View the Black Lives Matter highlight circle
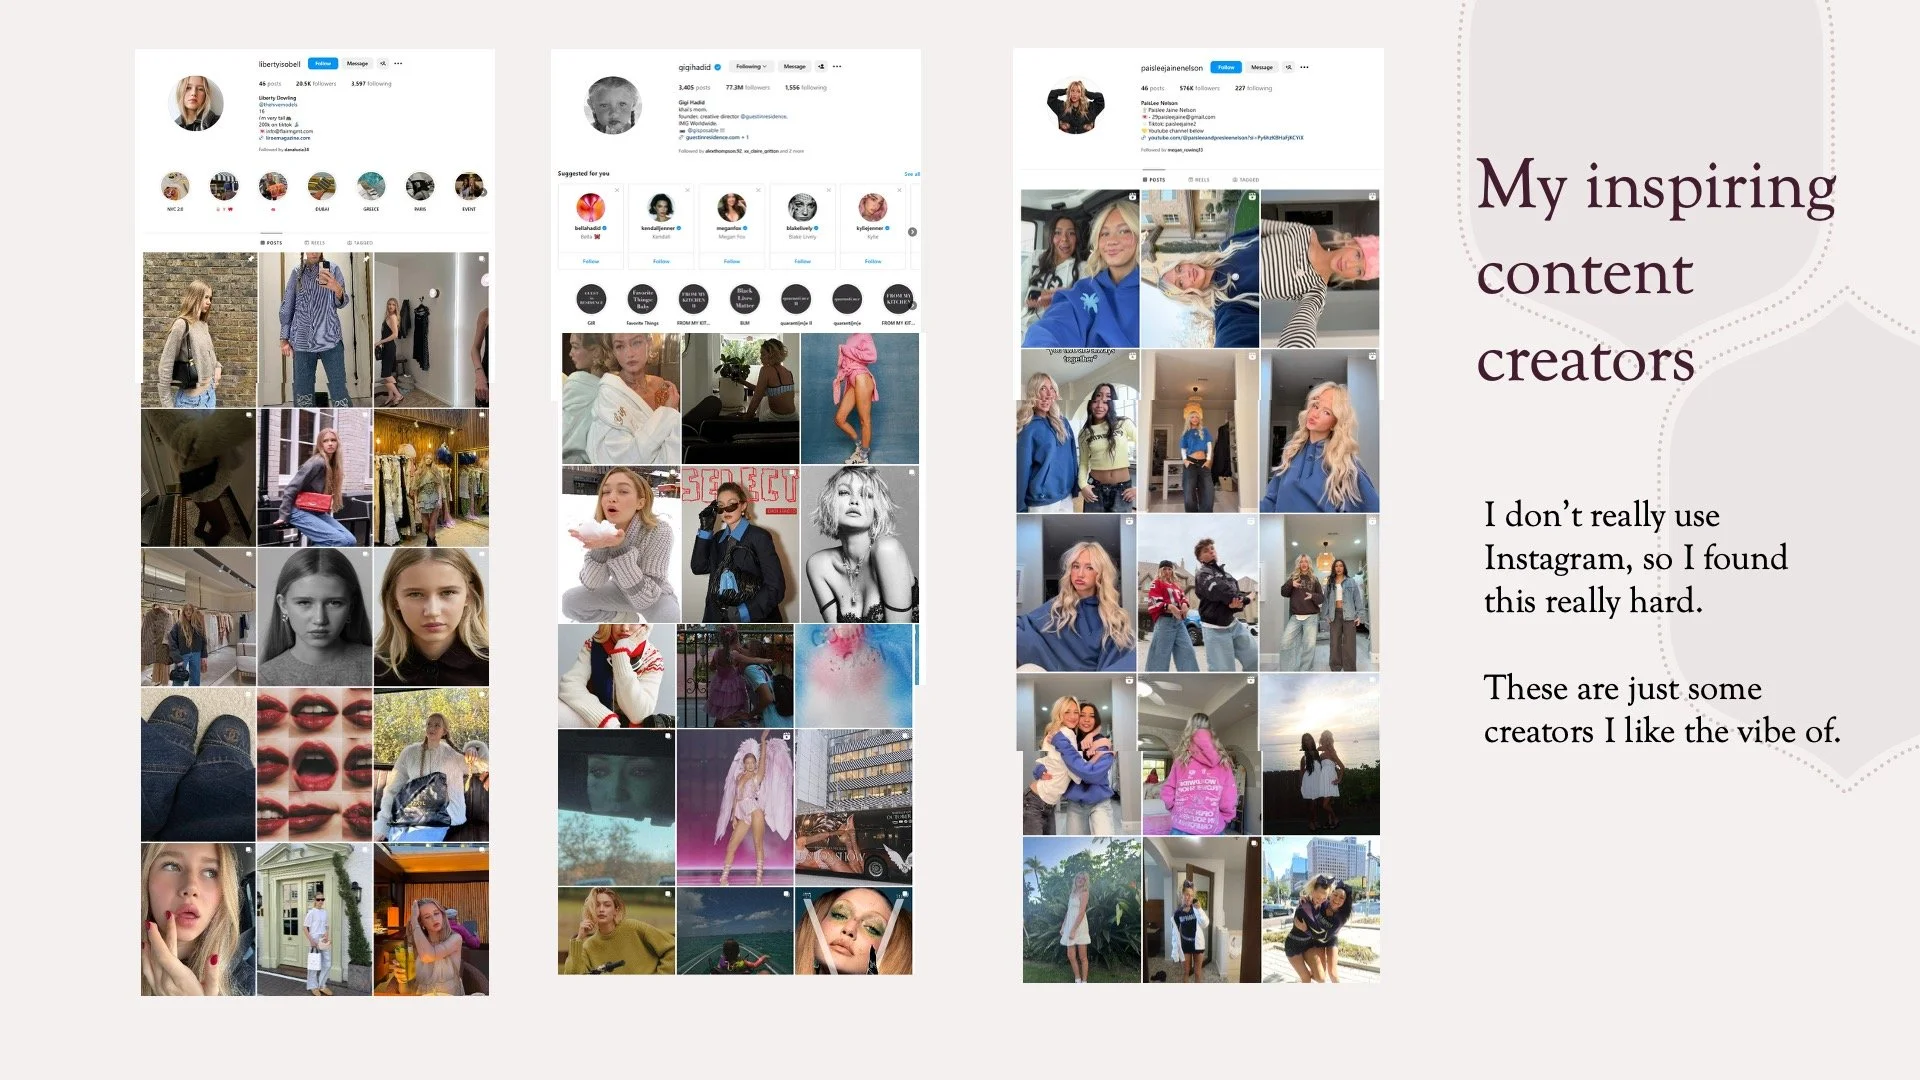The image size is (1920, 1080). (744, 298)
